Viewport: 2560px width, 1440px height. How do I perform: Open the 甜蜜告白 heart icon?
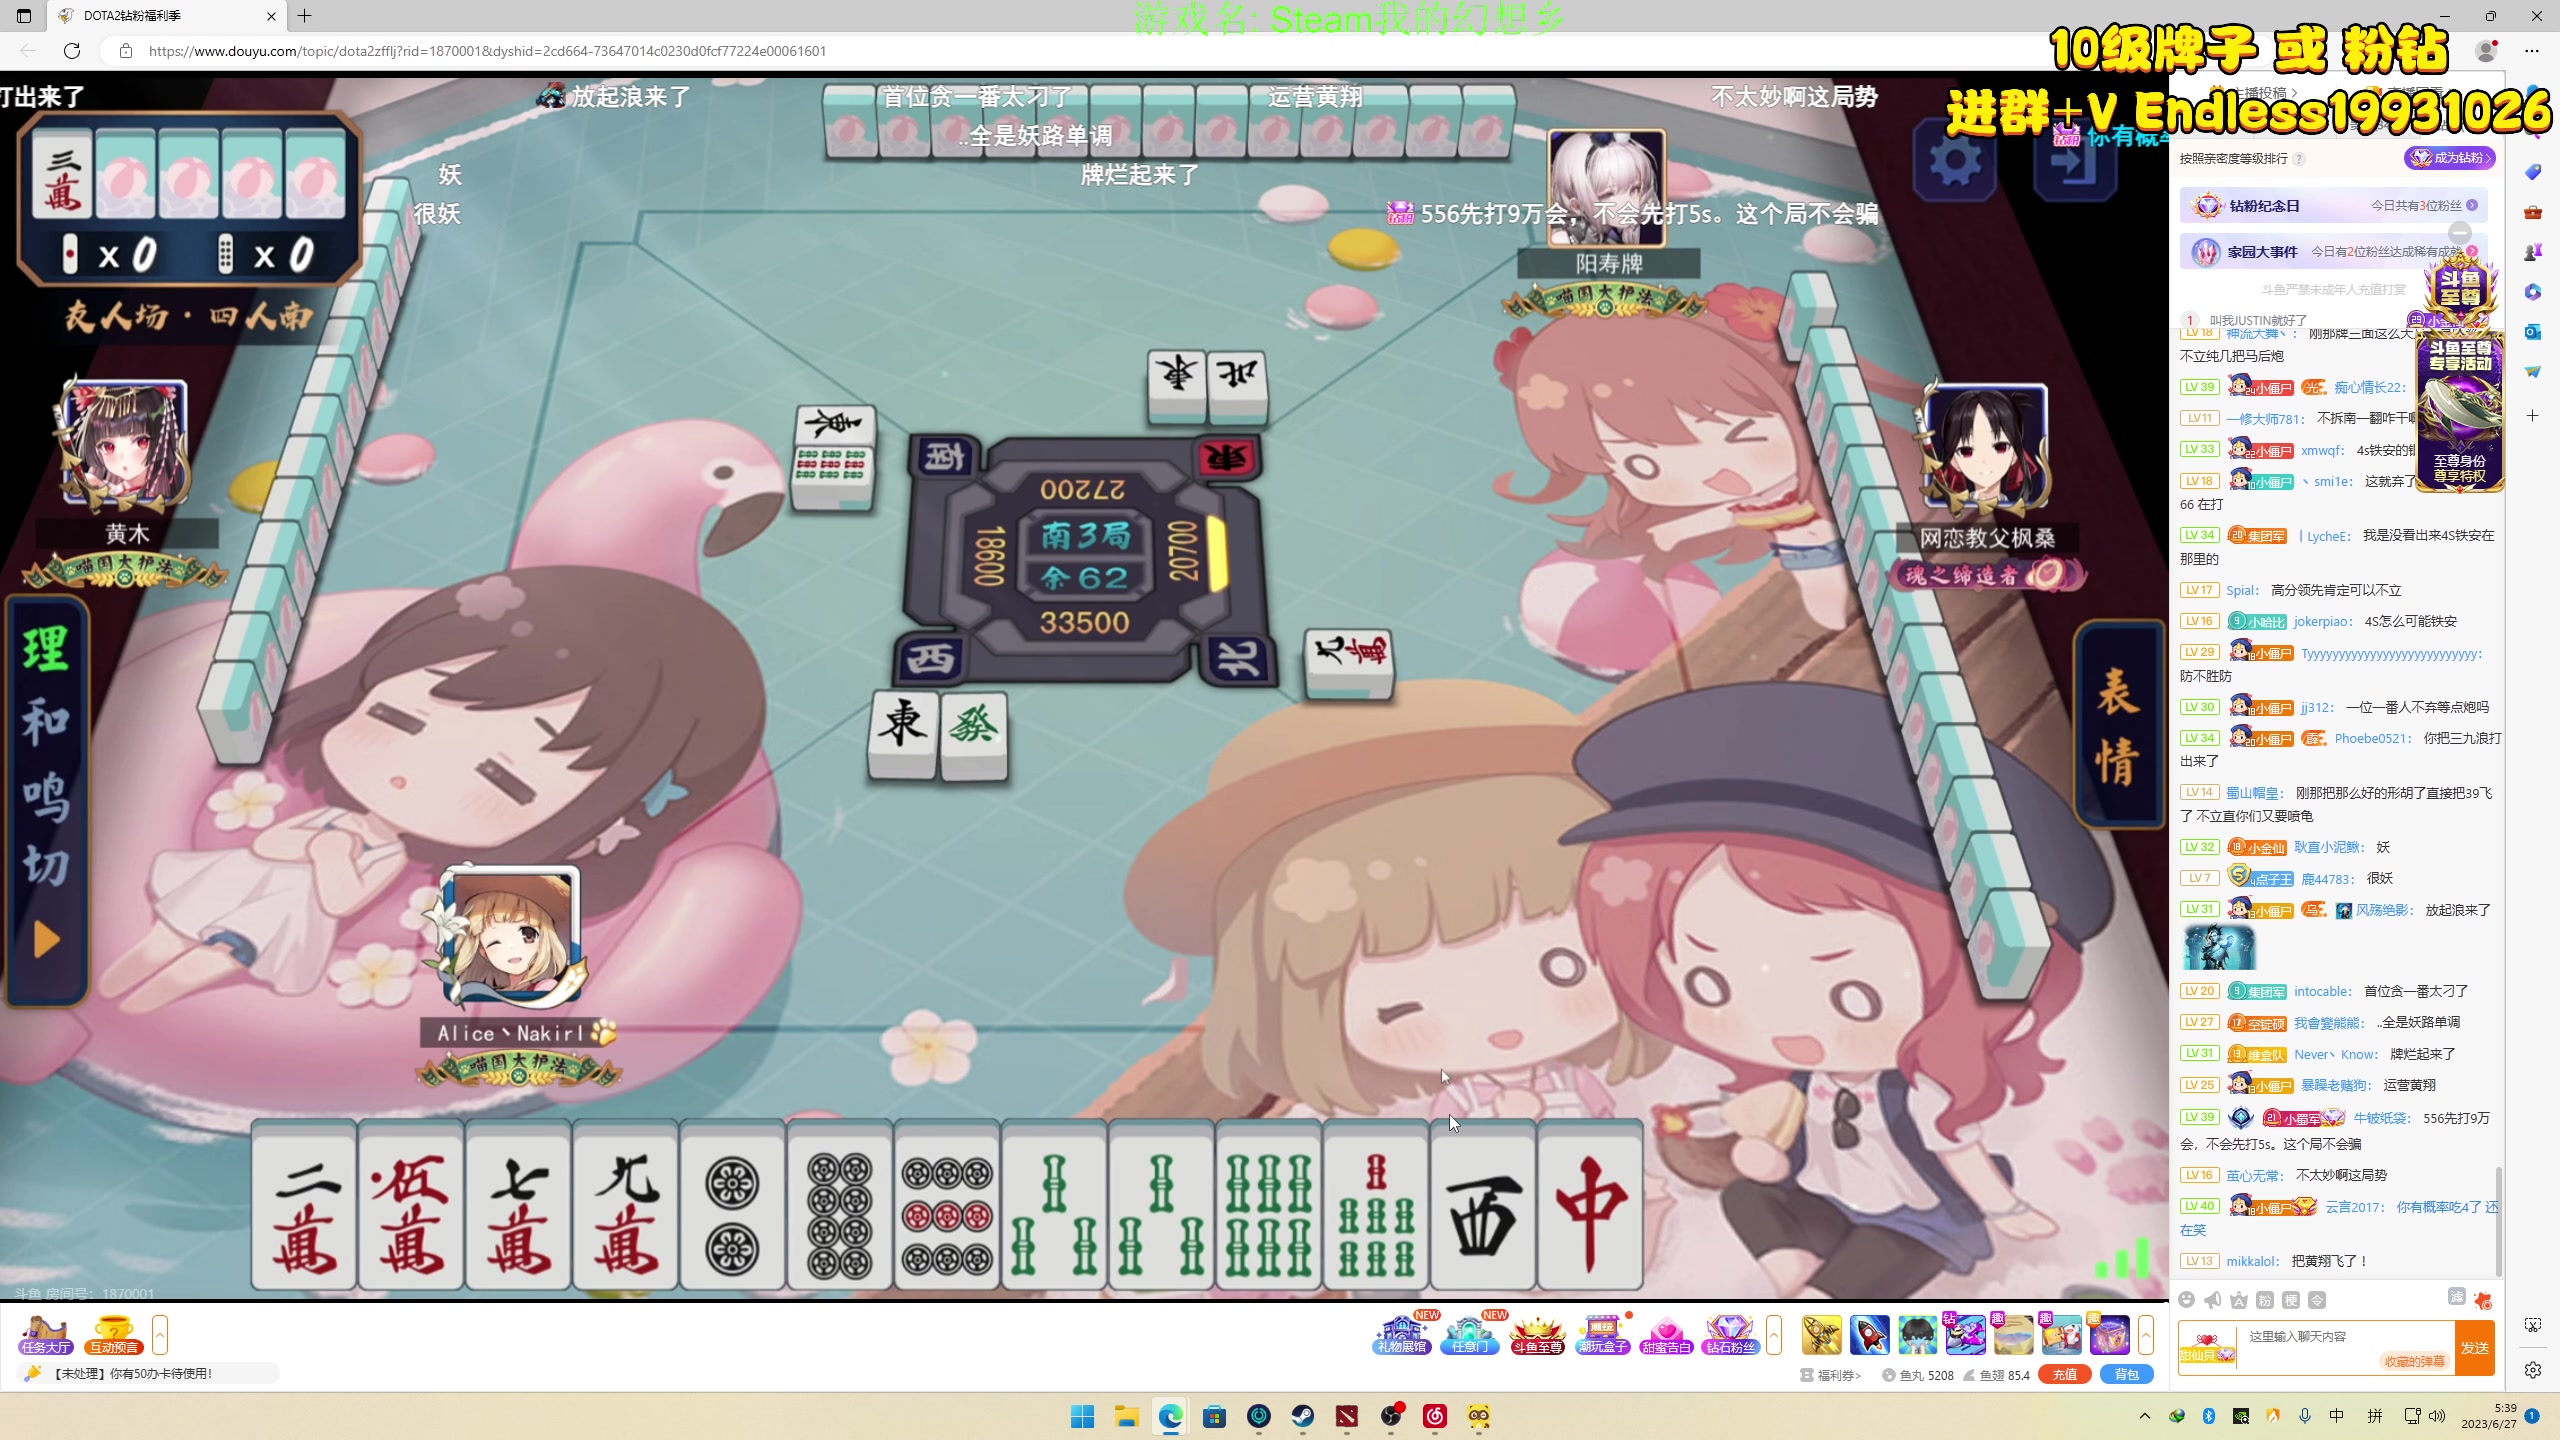coord(1666,1334)
